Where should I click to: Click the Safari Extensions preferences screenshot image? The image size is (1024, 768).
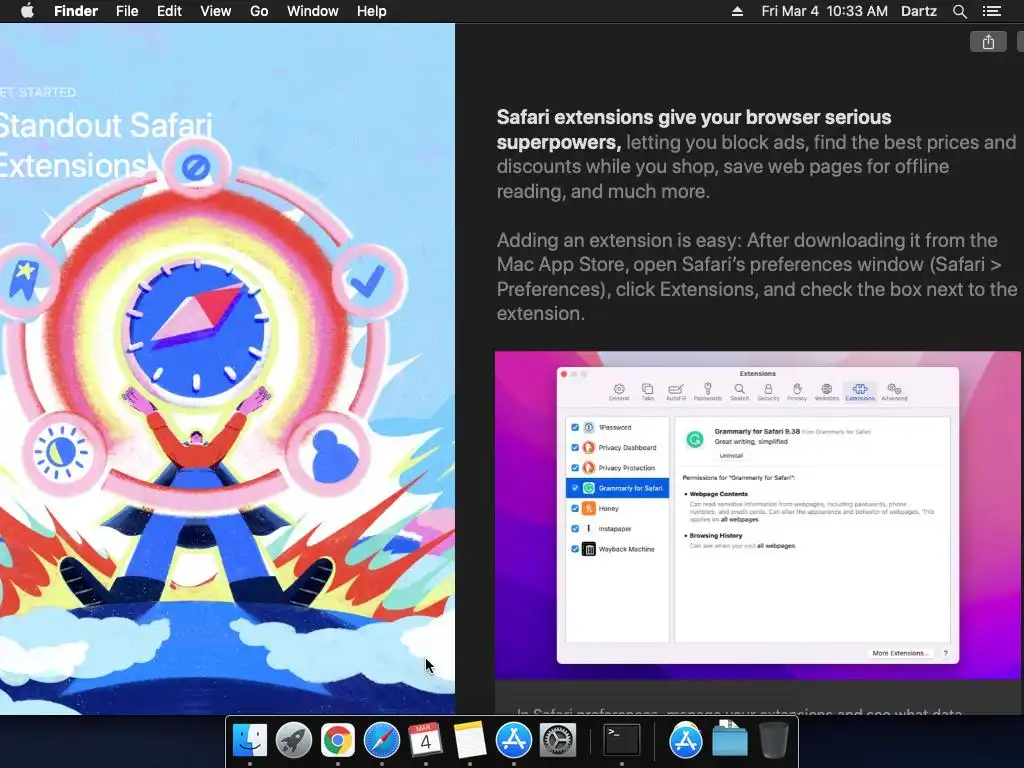[758, 515]
